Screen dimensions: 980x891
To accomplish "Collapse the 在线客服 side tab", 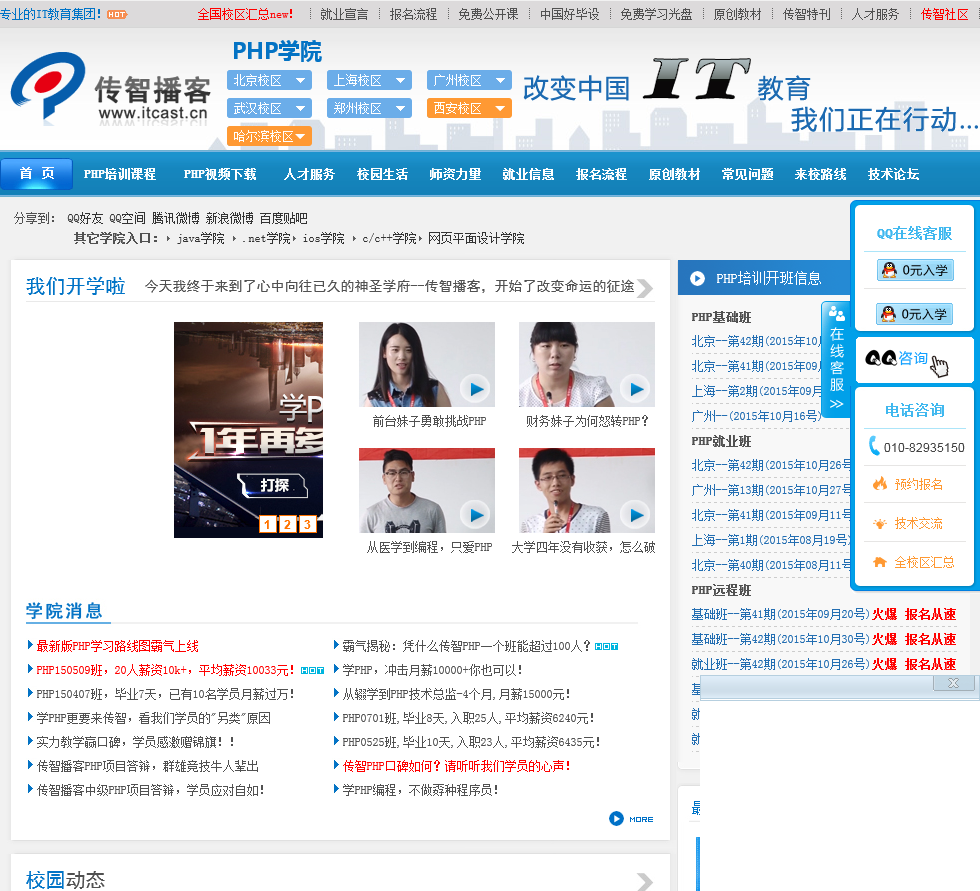I will click(x=836, y=358).
